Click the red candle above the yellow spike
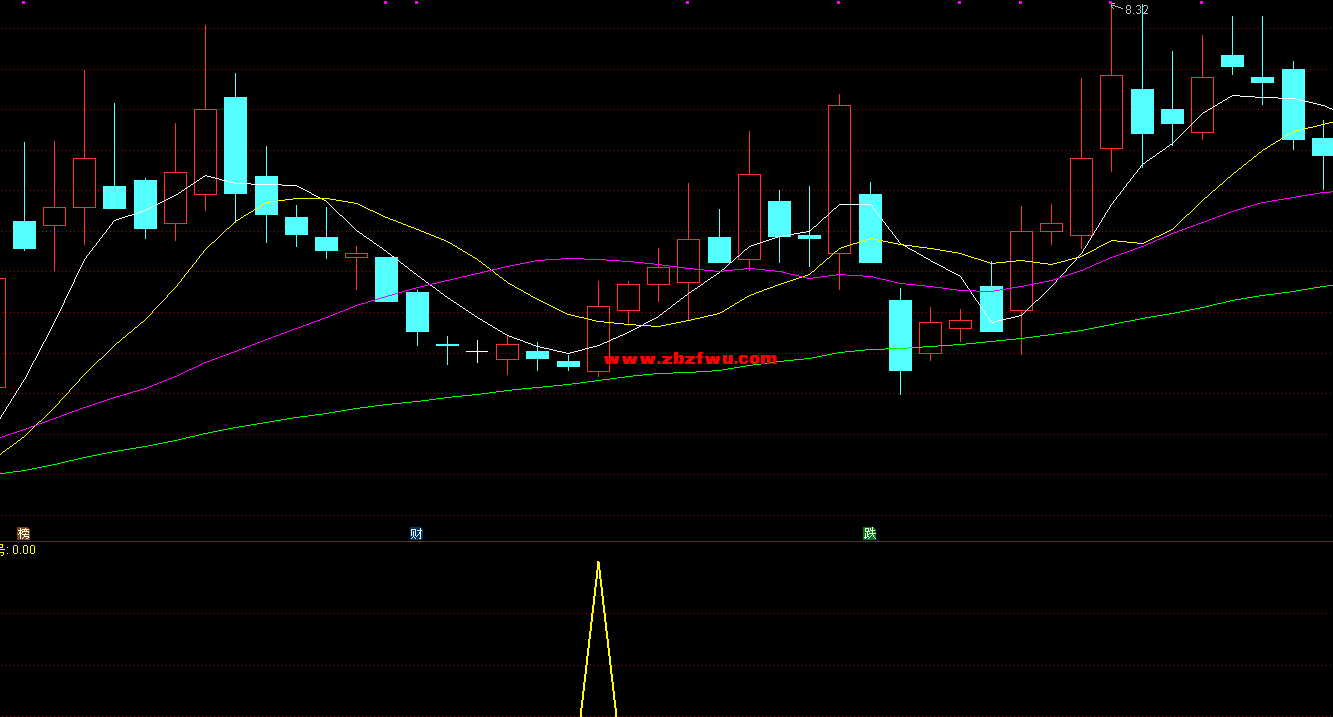The width and height of the screenshot is (1333, 717). click(x=598, y=340)
